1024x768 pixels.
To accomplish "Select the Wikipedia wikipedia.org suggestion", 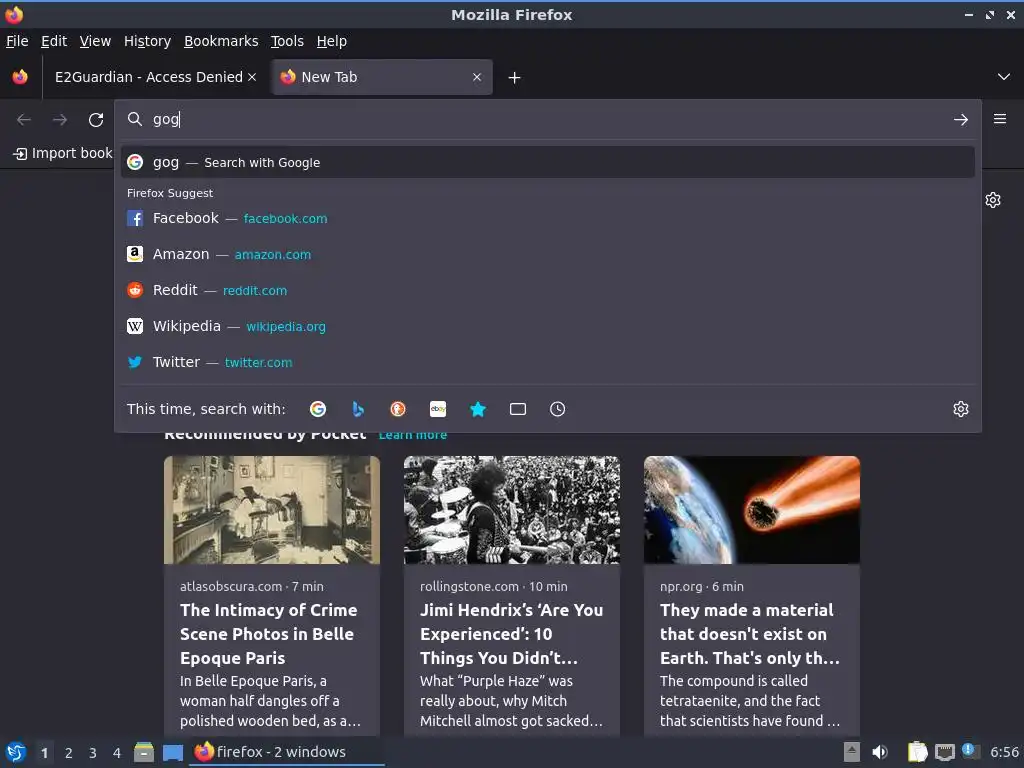I will click(x=547, y=326).
